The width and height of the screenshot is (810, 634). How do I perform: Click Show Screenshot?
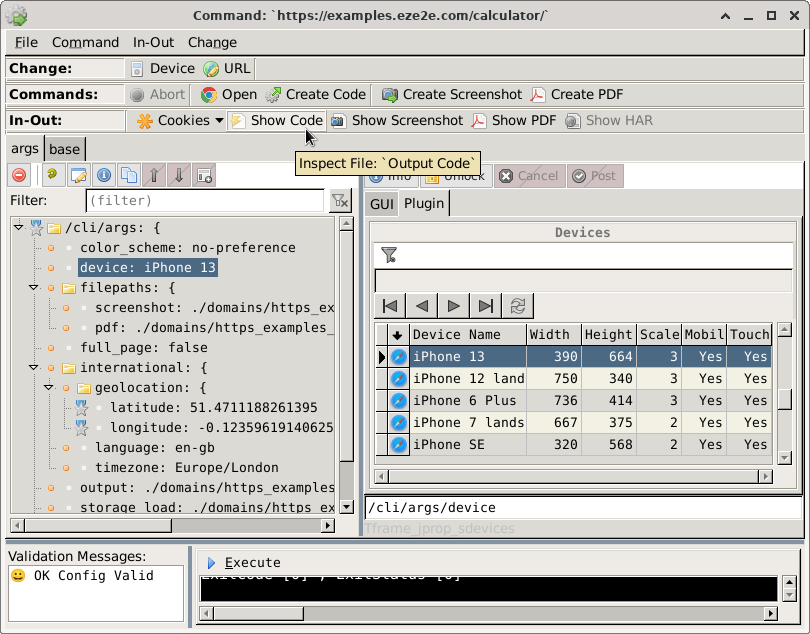pyautogui.click(x=397, y=120)
